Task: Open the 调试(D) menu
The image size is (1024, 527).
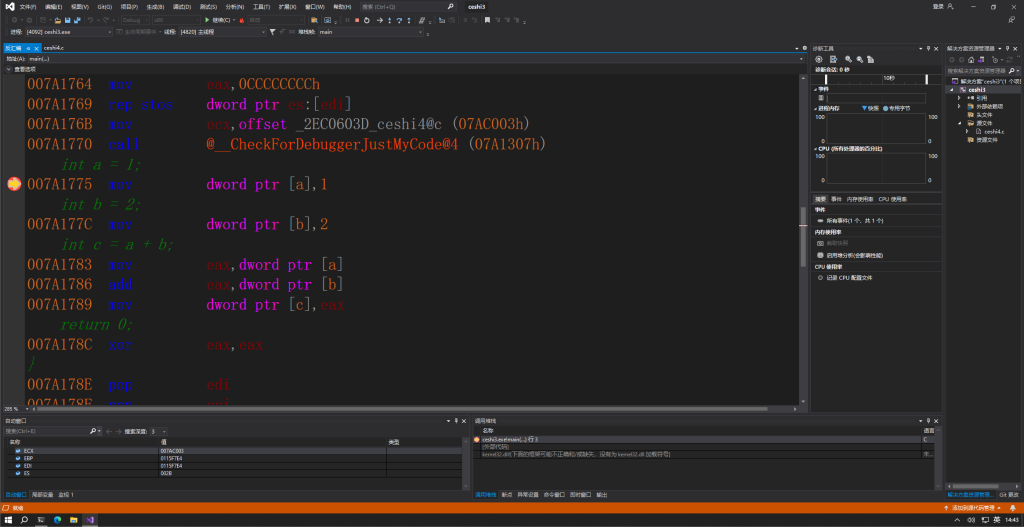Action: 182,6
